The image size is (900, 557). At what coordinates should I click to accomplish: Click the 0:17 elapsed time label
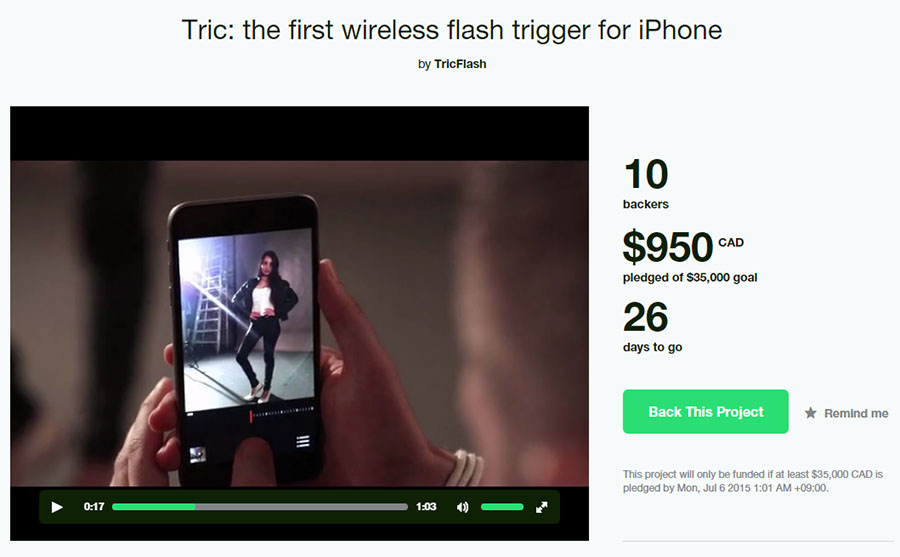pyautogui.click(x=94, y=506)
